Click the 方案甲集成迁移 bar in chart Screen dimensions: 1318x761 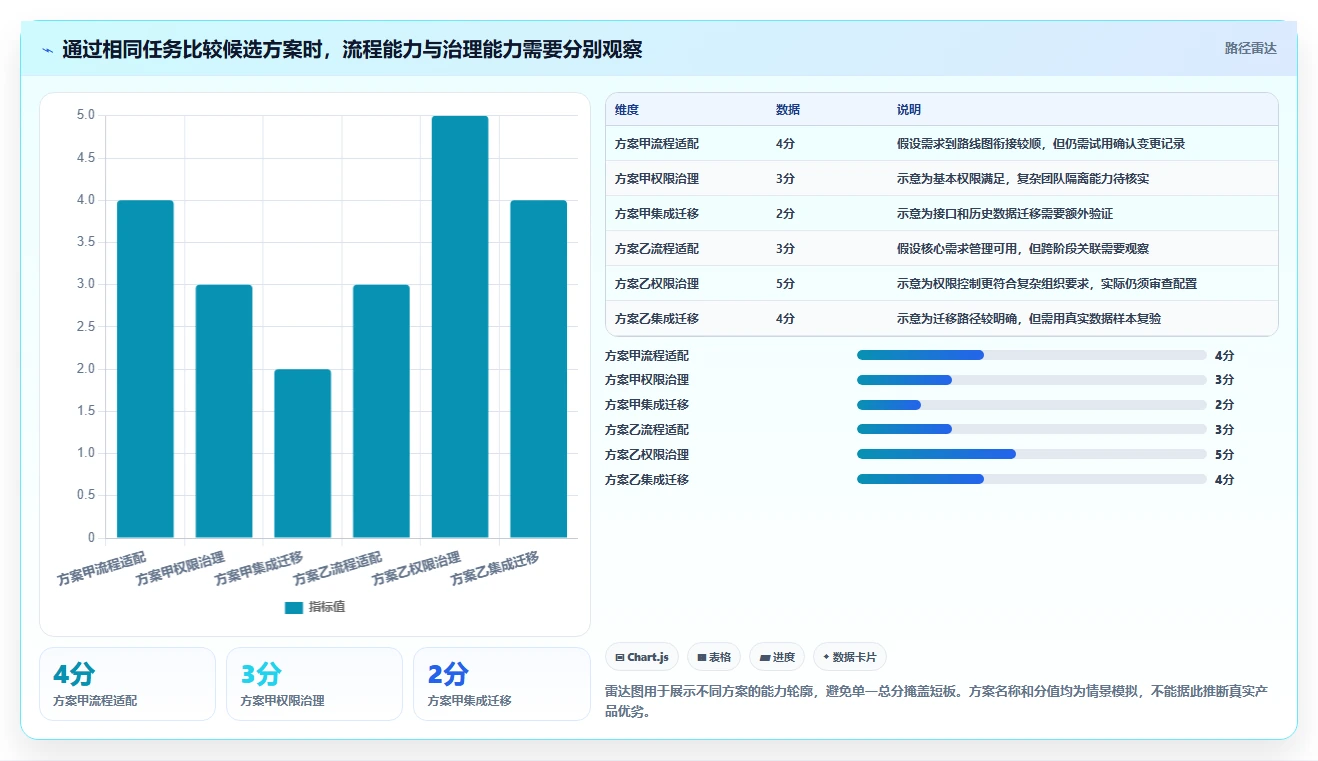pyautogui.click(x=302, y=453)
